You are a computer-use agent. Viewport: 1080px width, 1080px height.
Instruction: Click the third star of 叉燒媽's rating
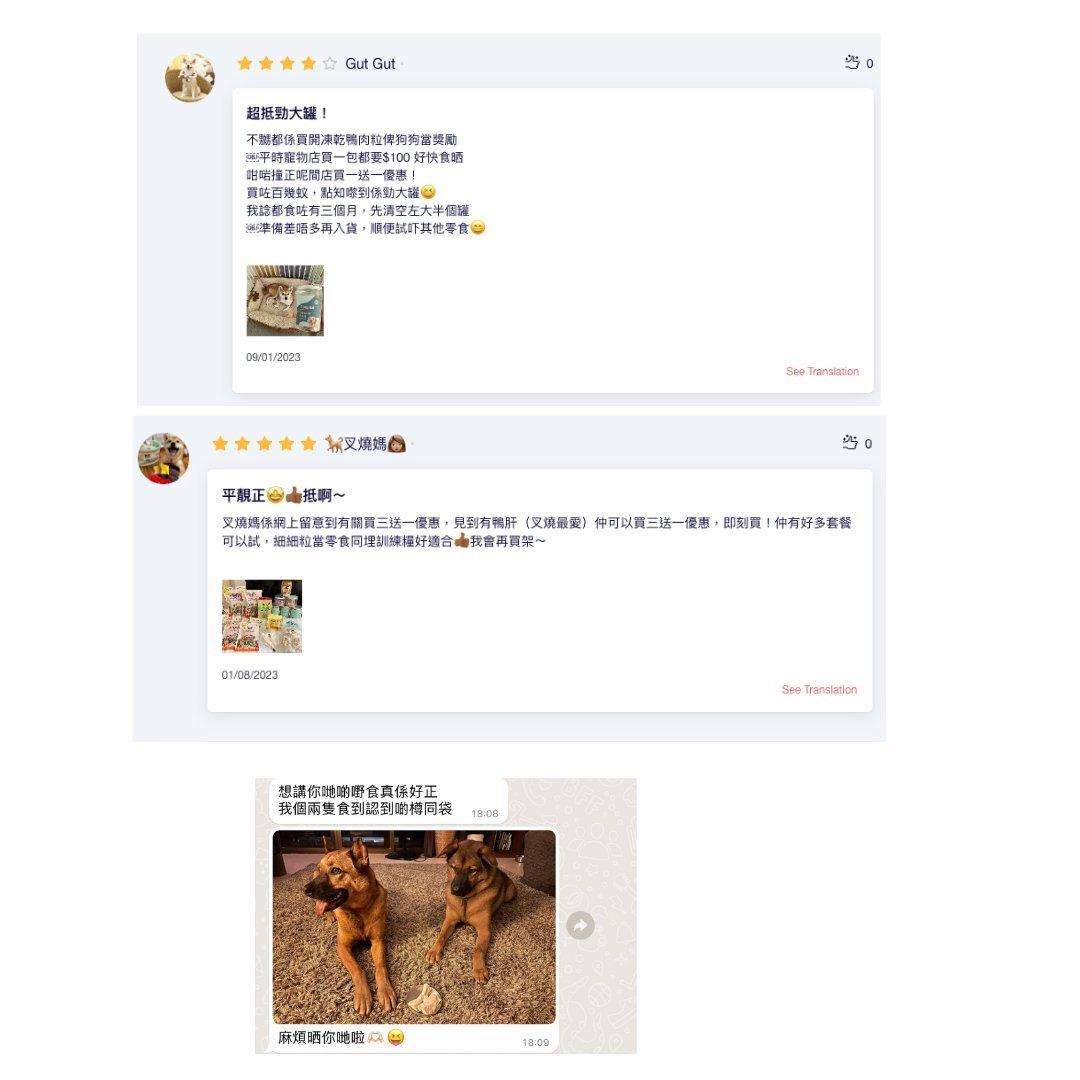click(x=264, y=444)
